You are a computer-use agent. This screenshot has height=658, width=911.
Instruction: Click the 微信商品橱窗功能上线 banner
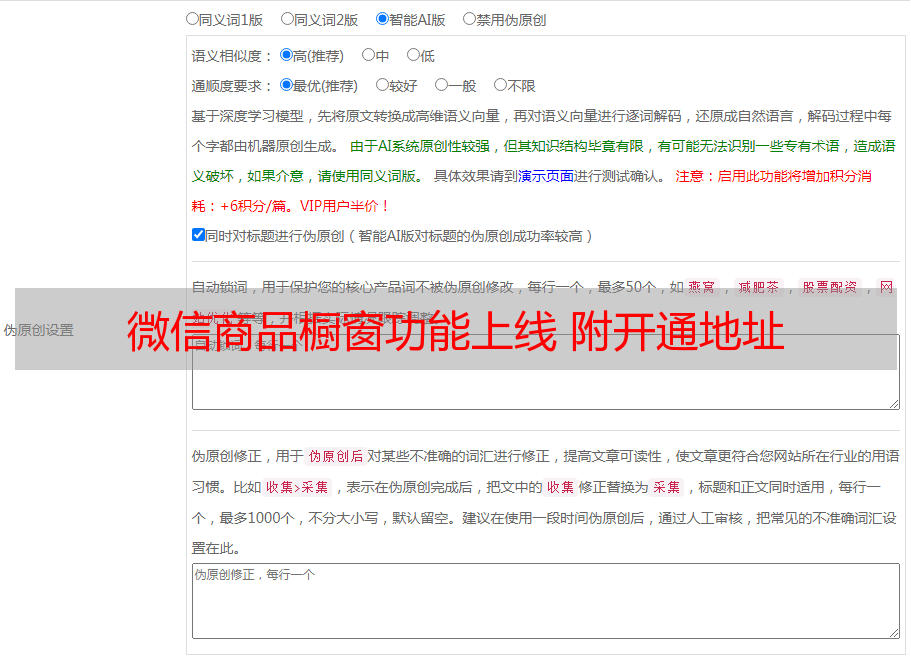[456, 329]
